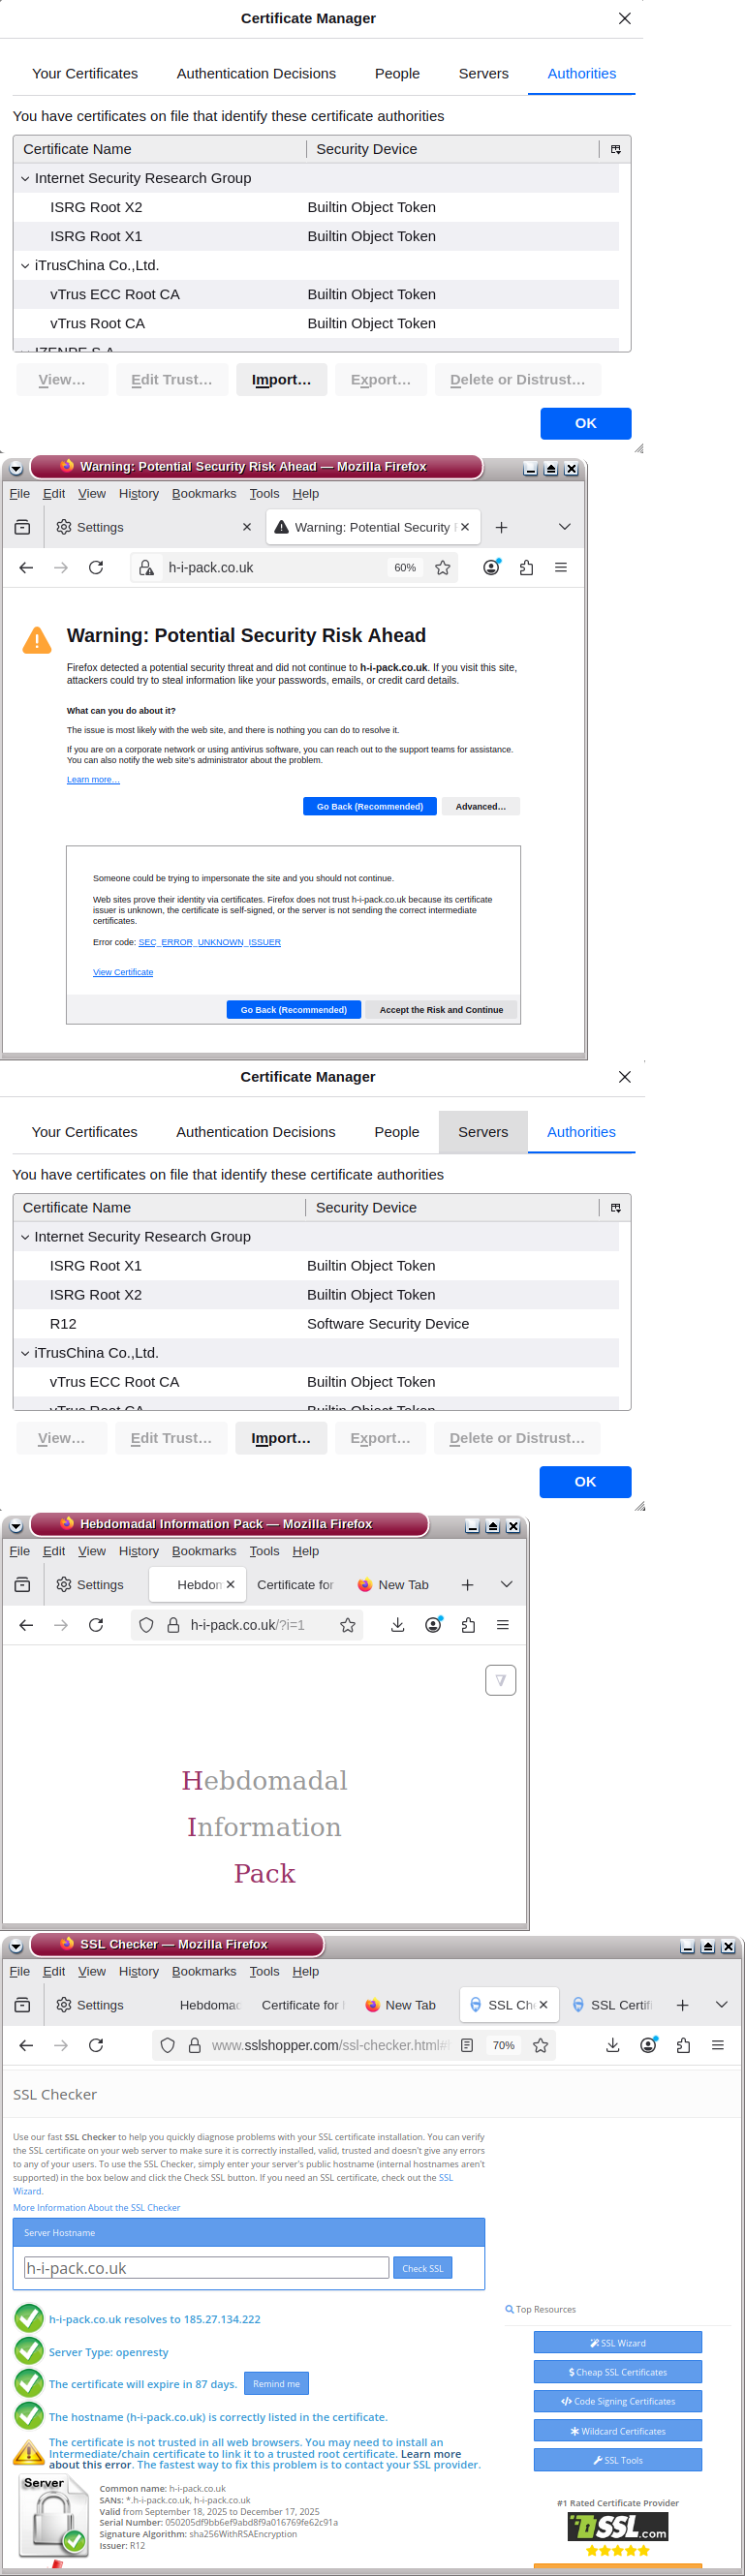Open Bookmarks menu in the SSL Checker window
The width and height of the screenshot is (745, 2576).
coord(204,1971)
